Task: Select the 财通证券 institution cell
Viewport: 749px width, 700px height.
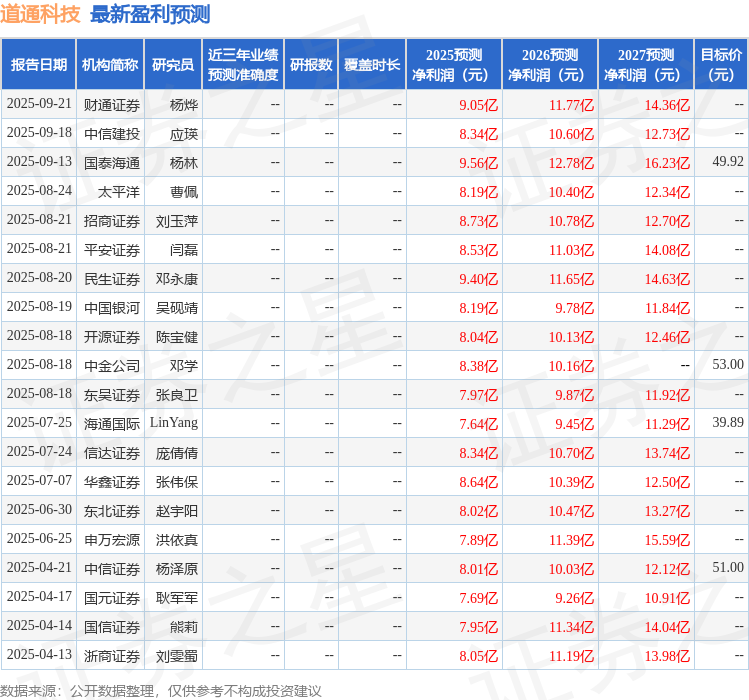Action: click(x=112, y=105)
